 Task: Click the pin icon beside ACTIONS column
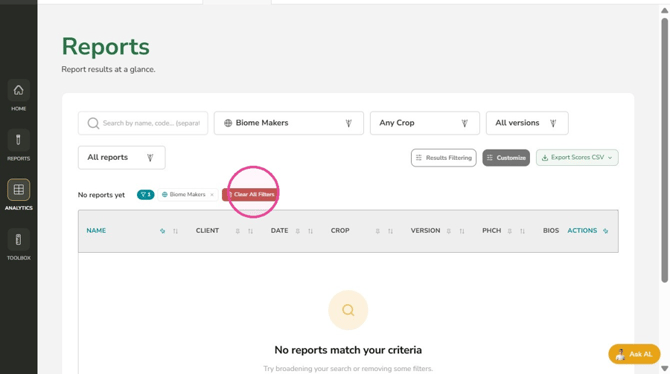[x=605, y=231]
